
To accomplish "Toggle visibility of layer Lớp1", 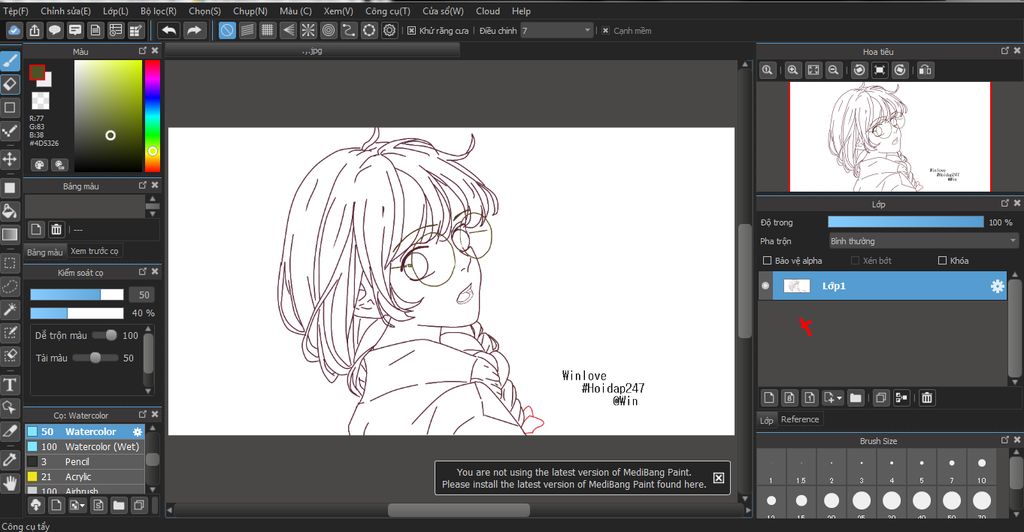I will 765,286.
